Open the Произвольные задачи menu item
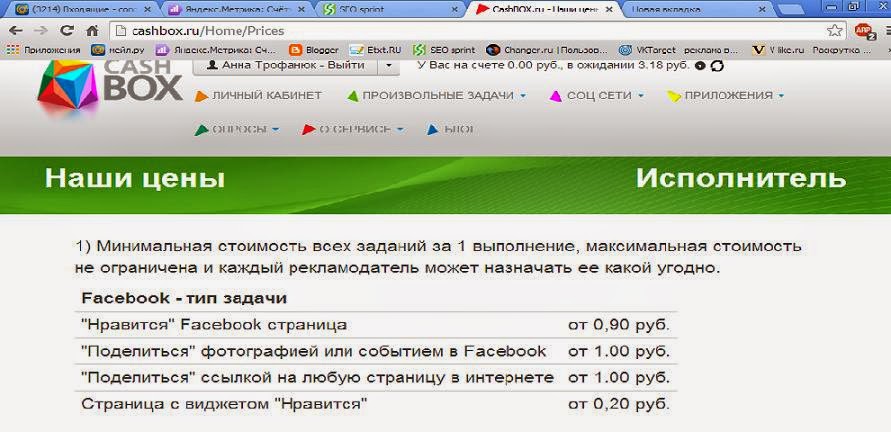Image resolution: width=891 pixels, height=432 pixels. [438, 95]
